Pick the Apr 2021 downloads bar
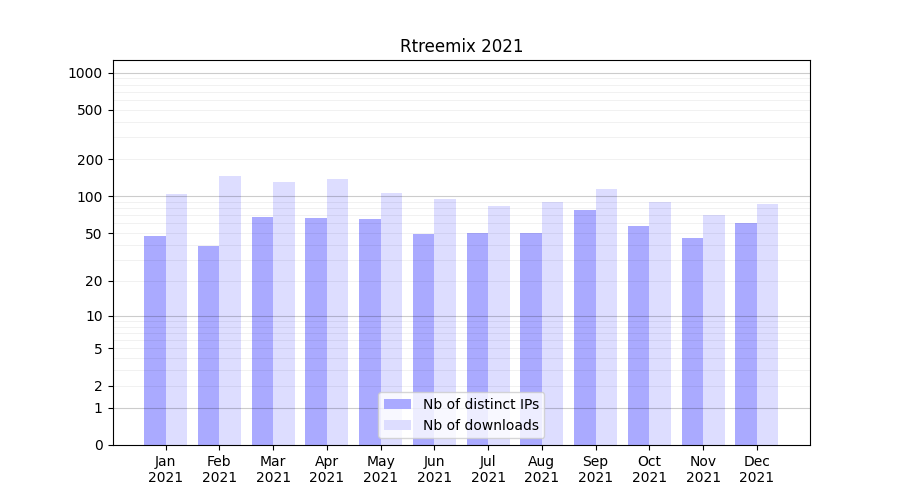Screen dimensions: 900x500 [337, 312]
